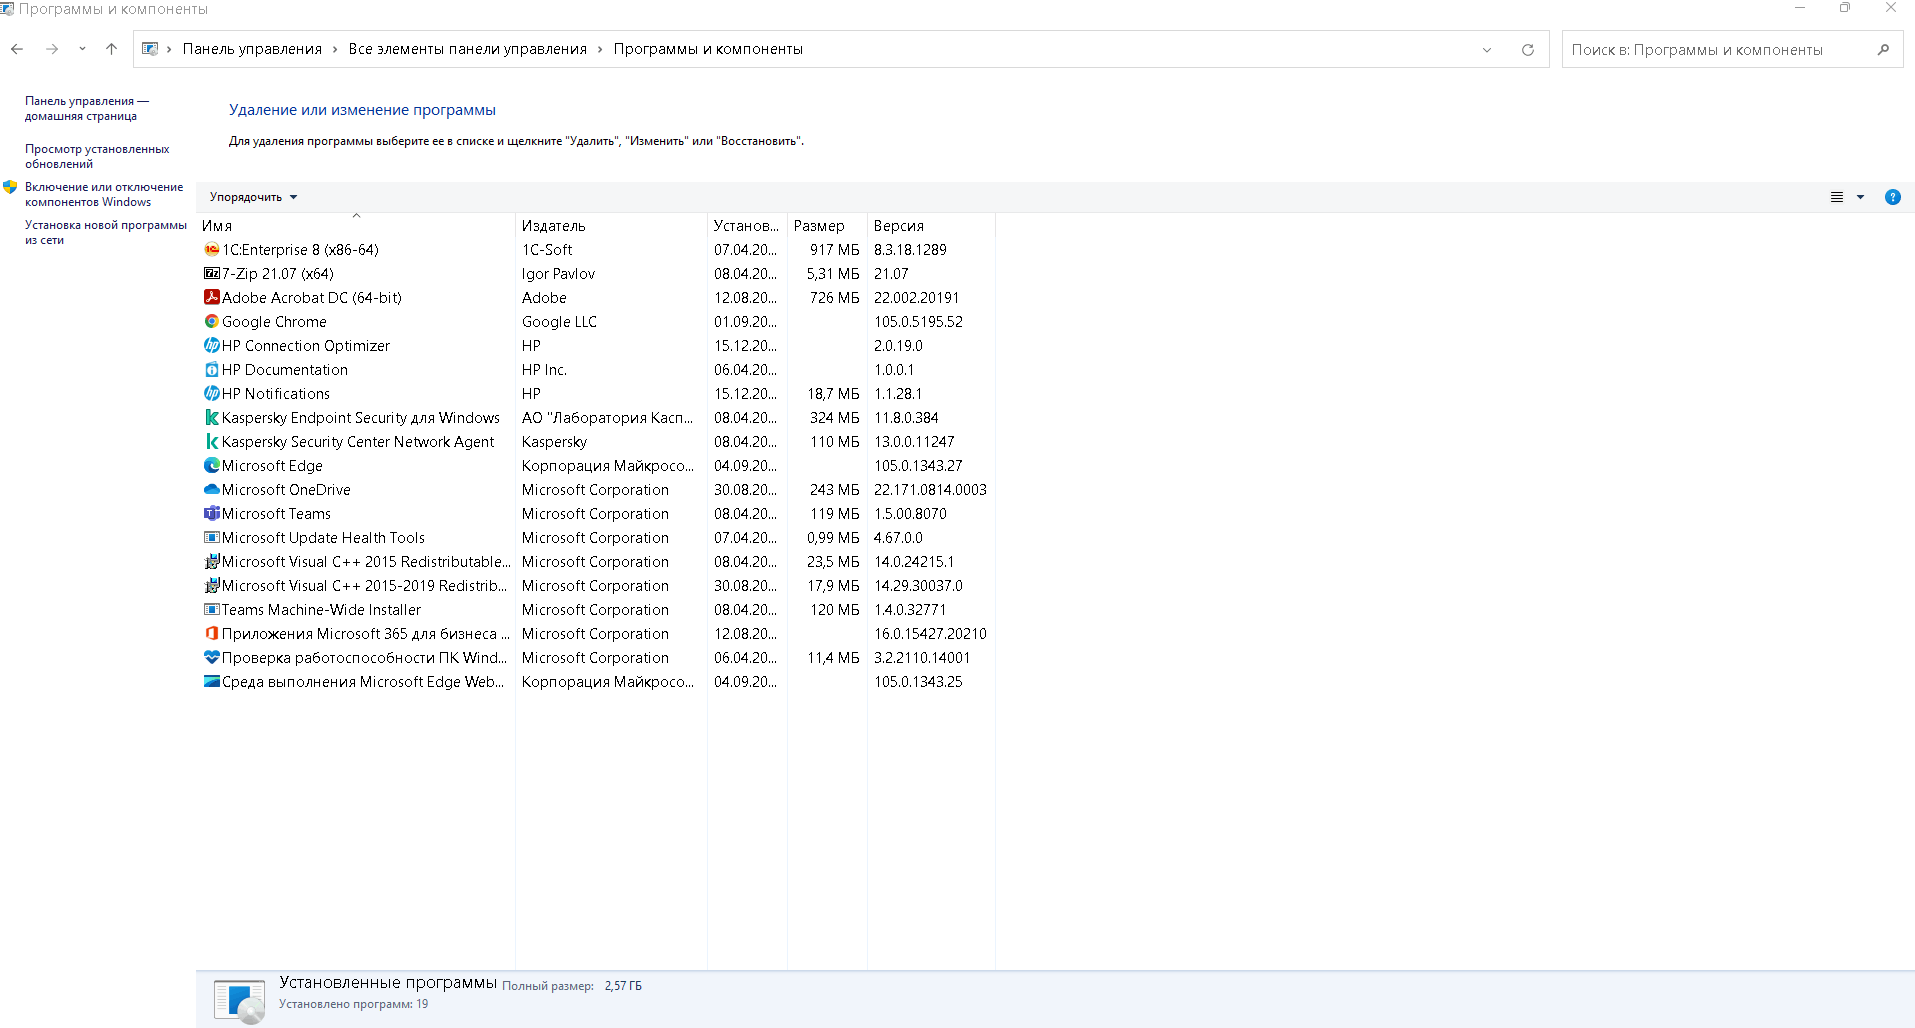This screenshot has height=1028, width=1915.
Task: Click publisher Igor Pavlov cell
Action: 558,274
